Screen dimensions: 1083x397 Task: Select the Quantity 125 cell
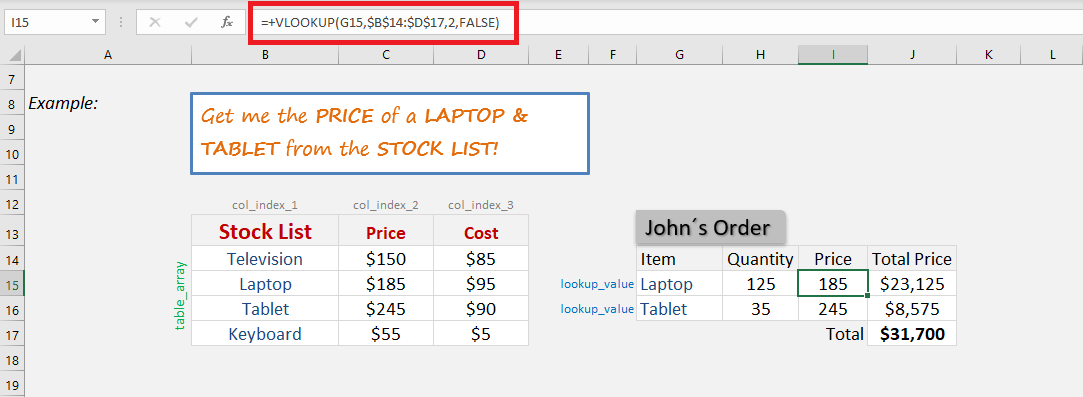click(x=760, y=284)
